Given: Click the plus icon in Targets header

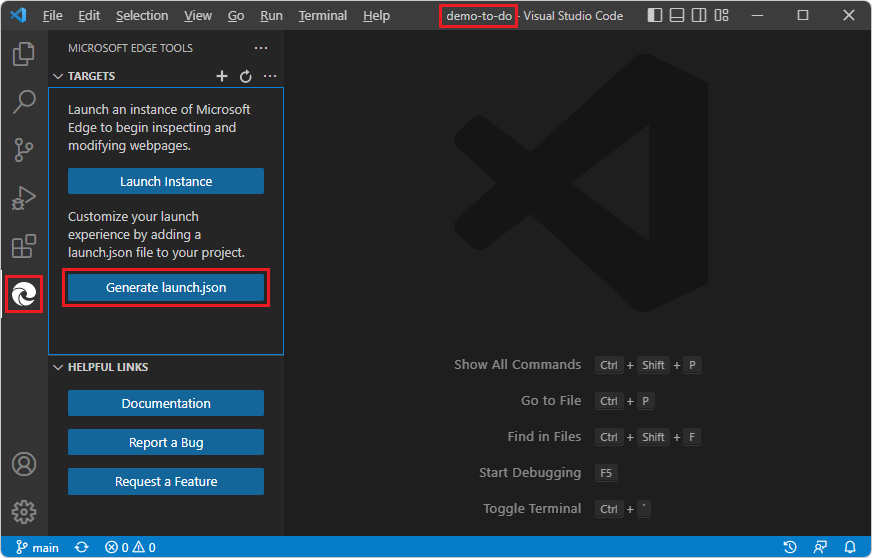Looking at the screenshot, I should (222, 76).
